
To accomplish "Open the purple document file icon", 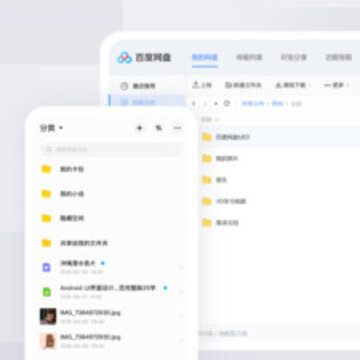I will click(x=47, y=267).
